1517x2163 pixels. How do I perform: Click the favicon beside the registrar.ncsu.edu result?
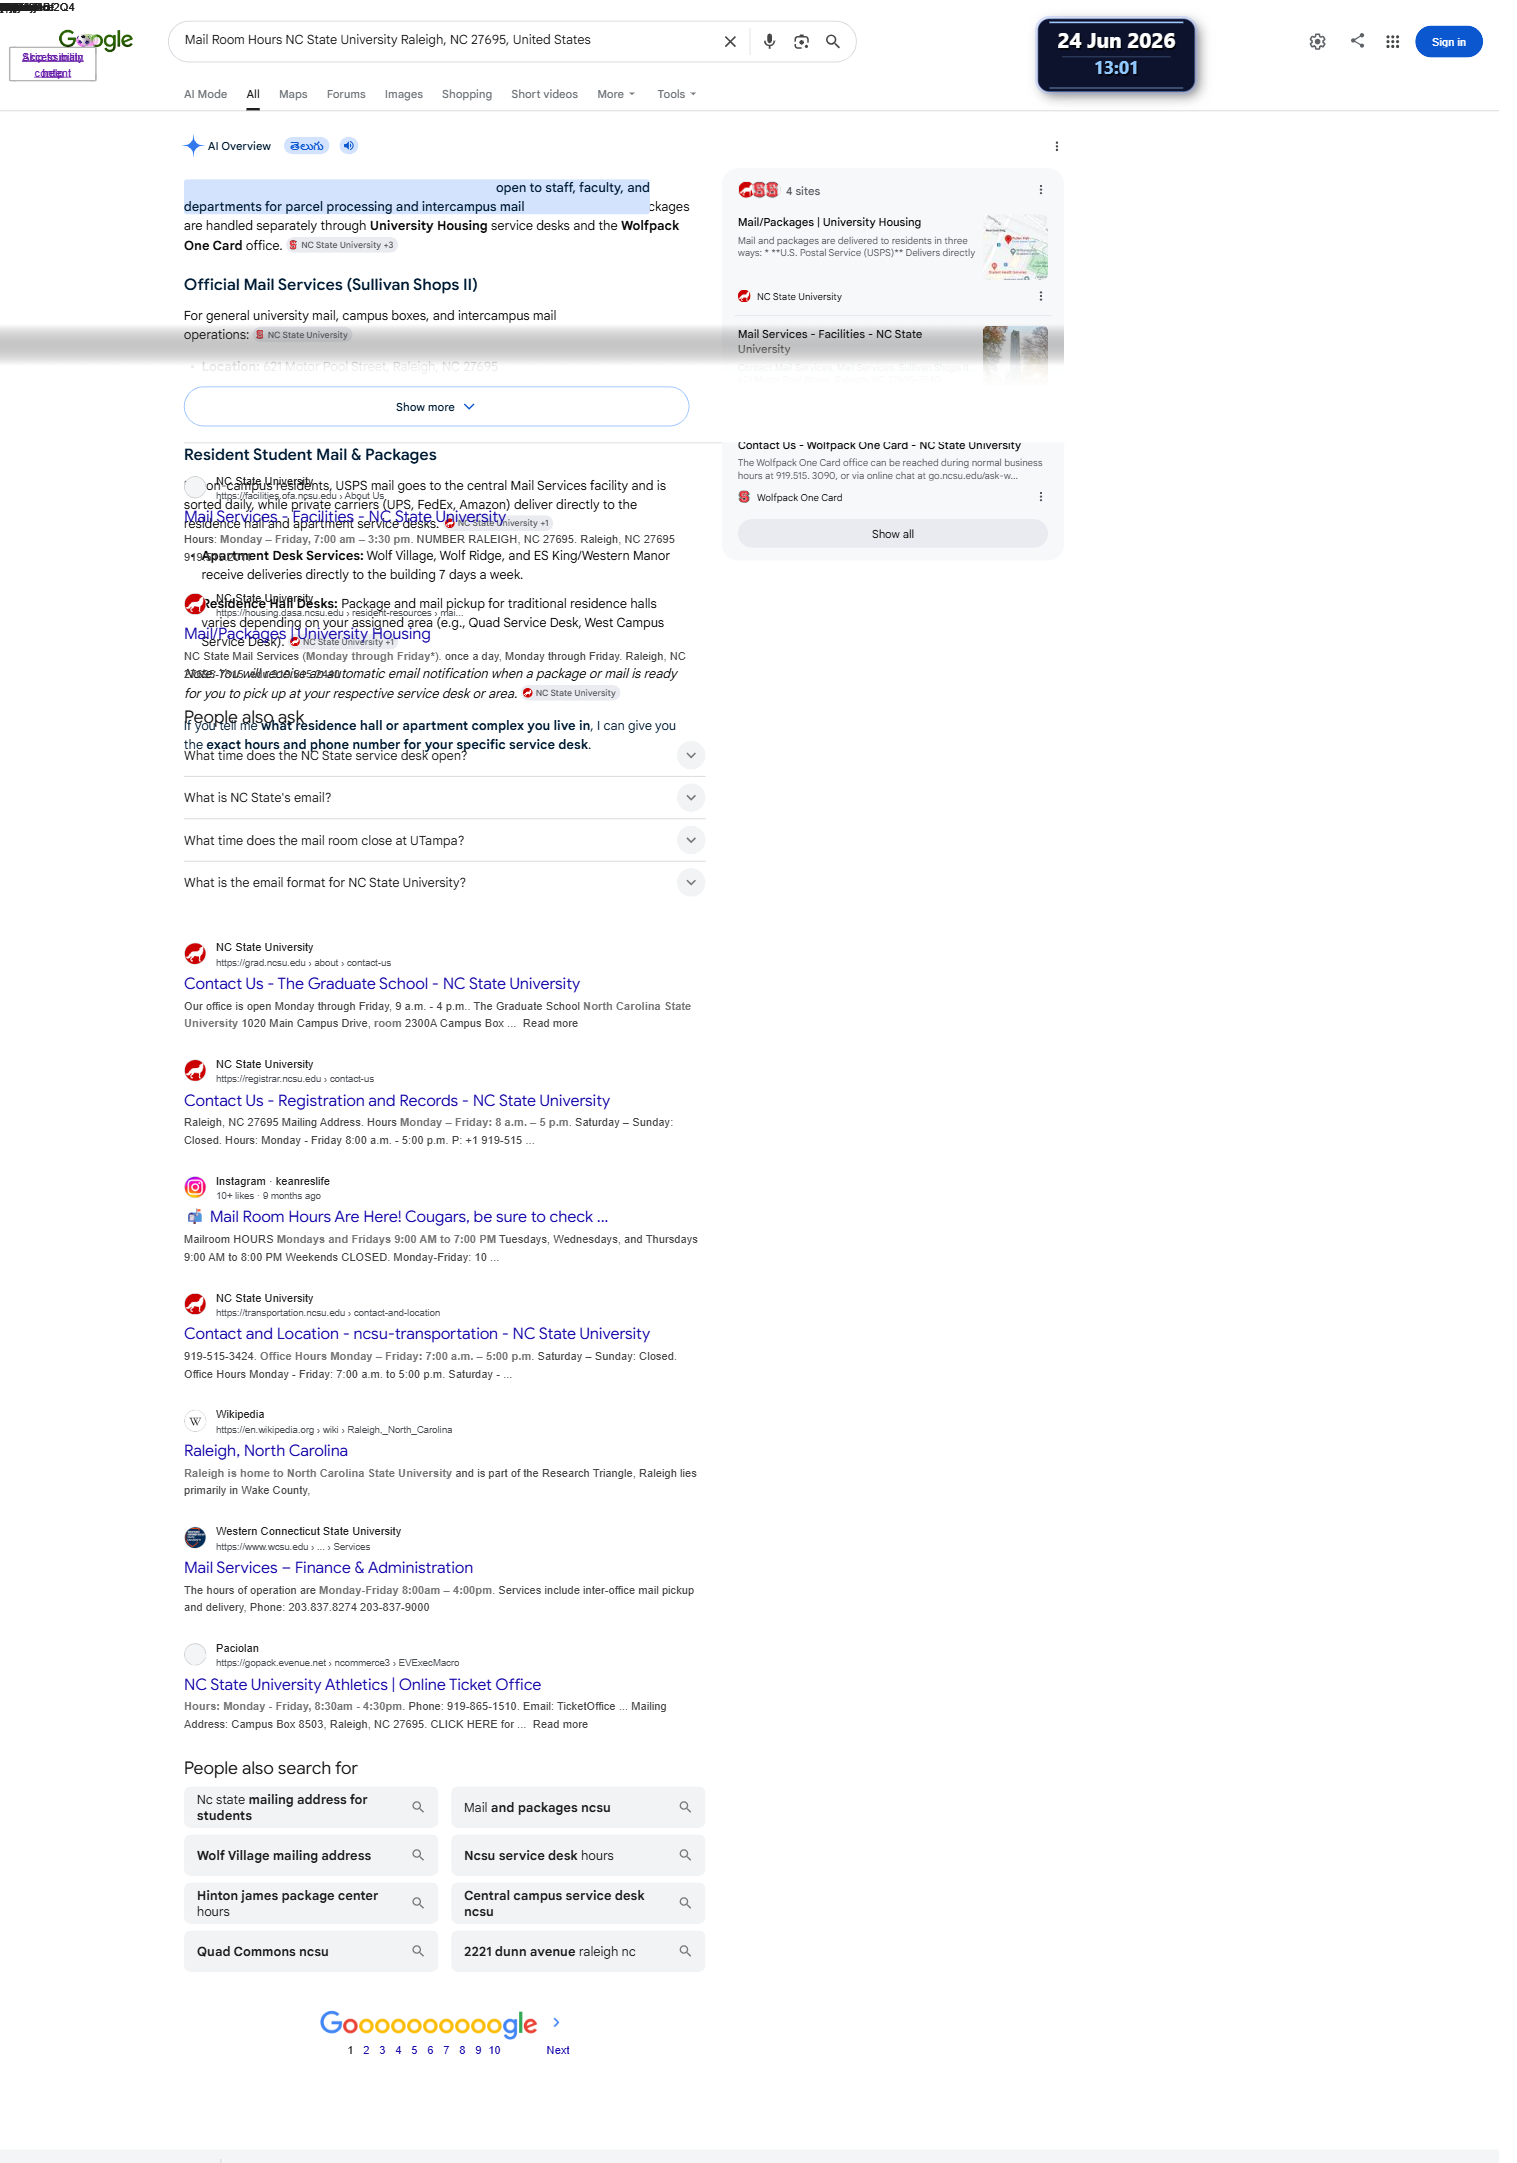(195, 1071)
